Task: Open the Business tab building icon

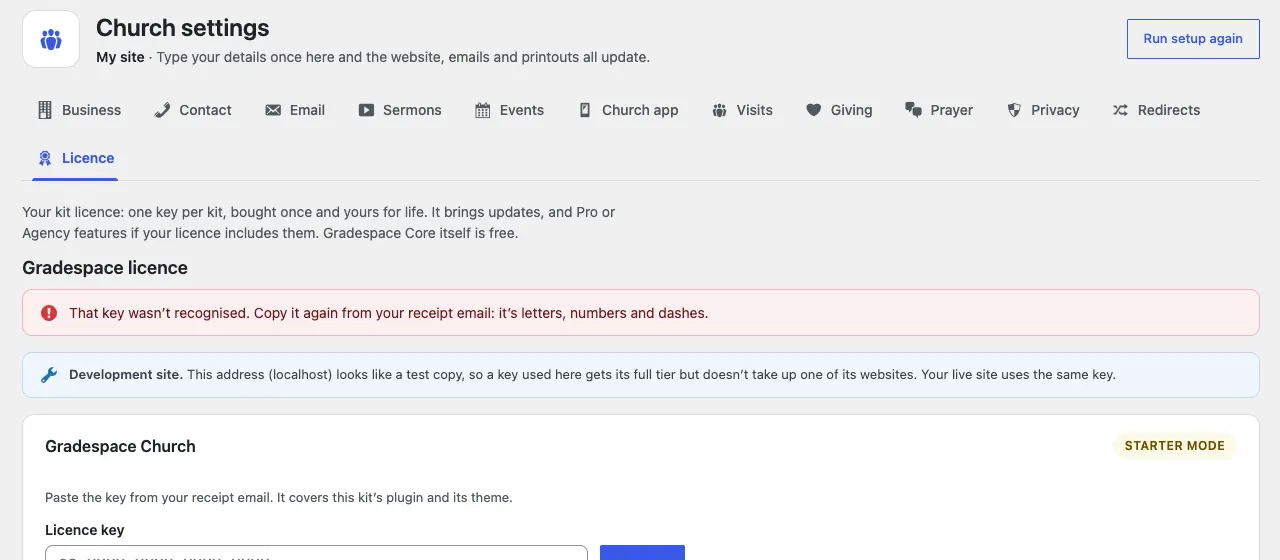Action: 45,110
